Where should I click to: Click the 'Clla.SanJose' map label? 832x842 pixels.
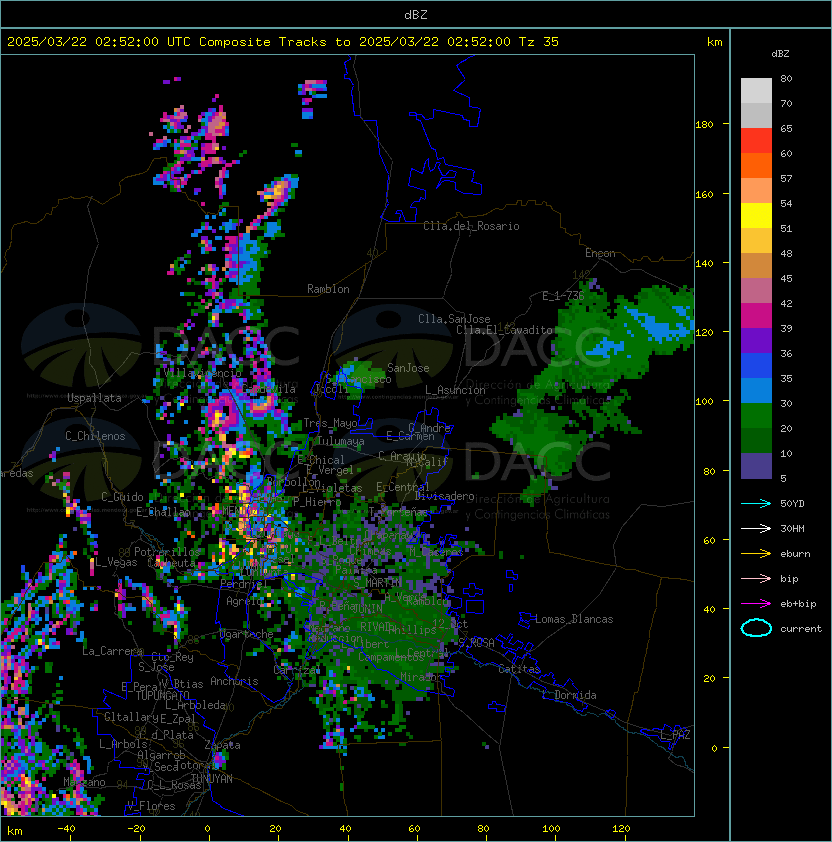pyautogui.click(x=454, y=319)
